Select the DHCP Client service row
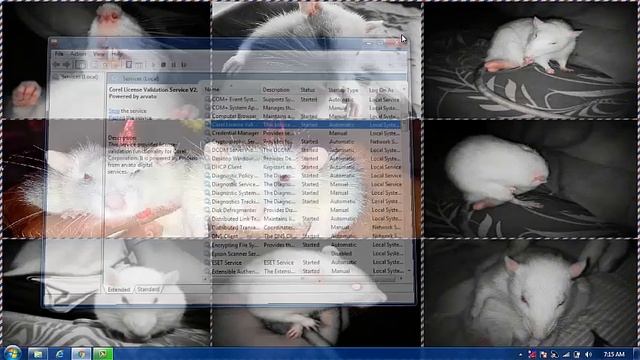The image size is (640, 360). tap(302, 167)
